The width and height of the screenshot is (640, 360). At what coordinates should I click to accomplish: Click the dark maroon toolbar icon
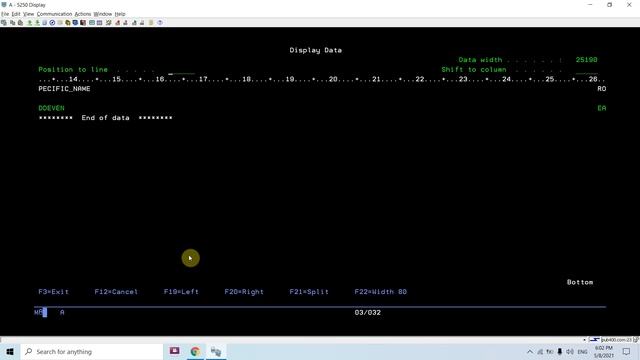(83, 22)
